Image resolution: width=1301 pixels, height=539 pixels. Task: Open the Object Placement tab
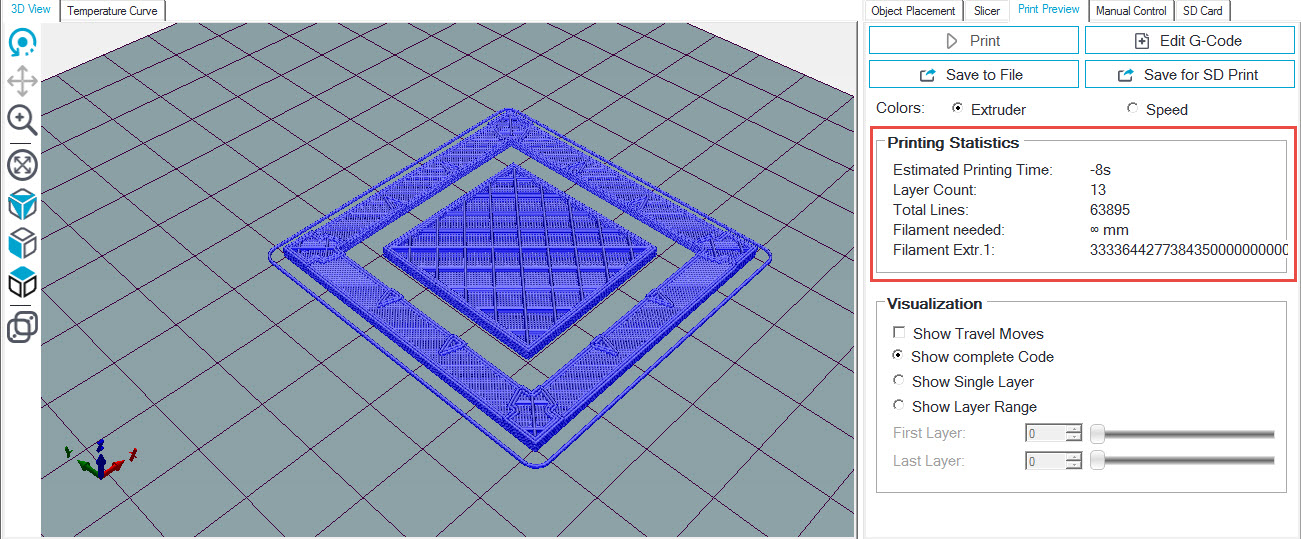913,11
